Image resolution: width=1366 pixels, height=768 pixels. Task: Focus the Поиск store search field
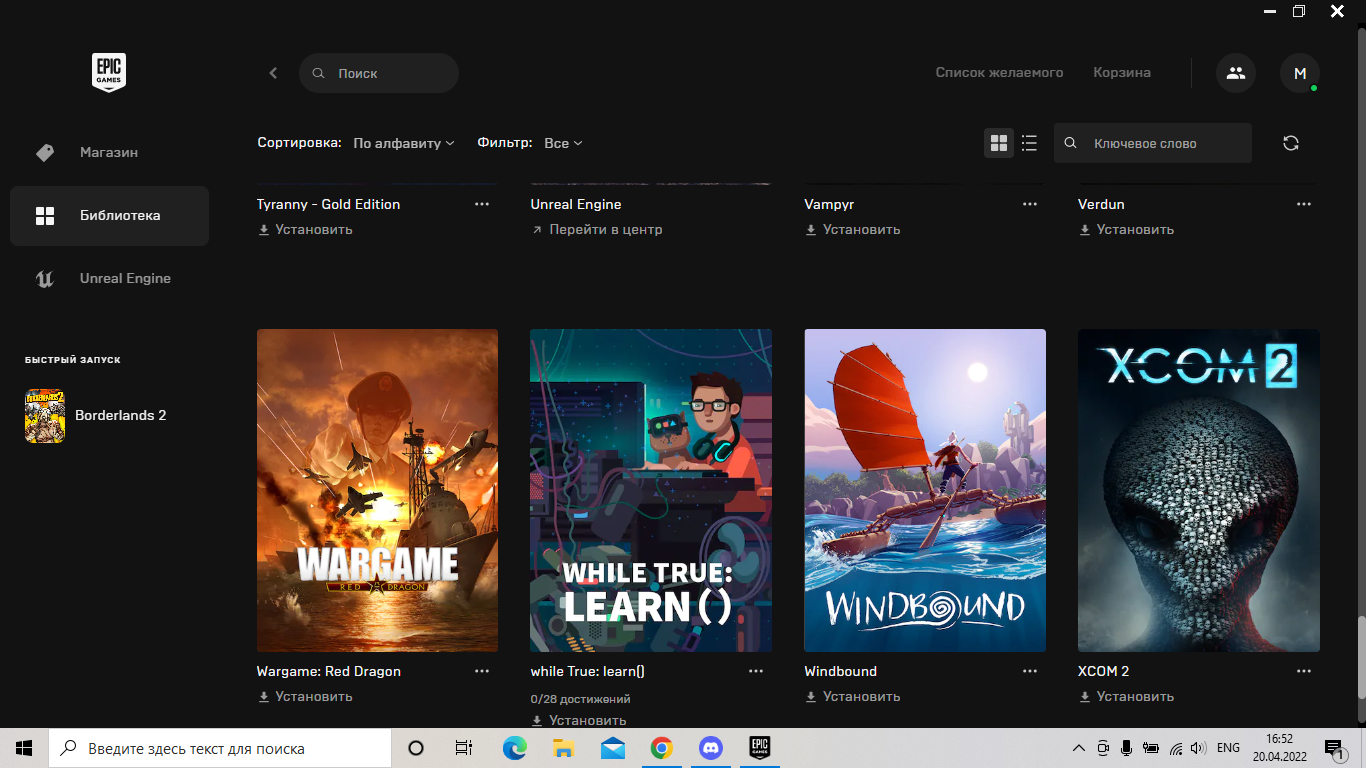click(379, 73)
